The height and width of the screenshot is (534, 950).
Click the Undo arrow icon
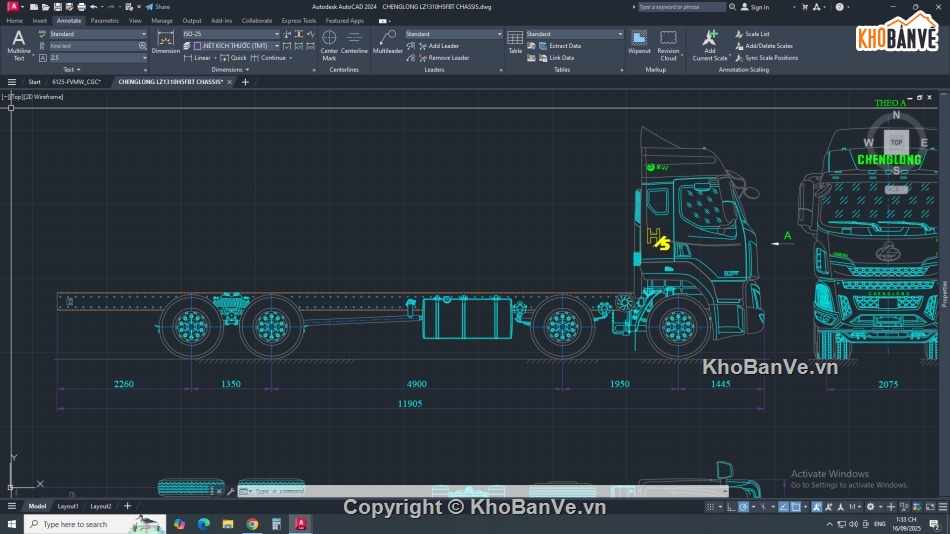click(x=94, y=7)
